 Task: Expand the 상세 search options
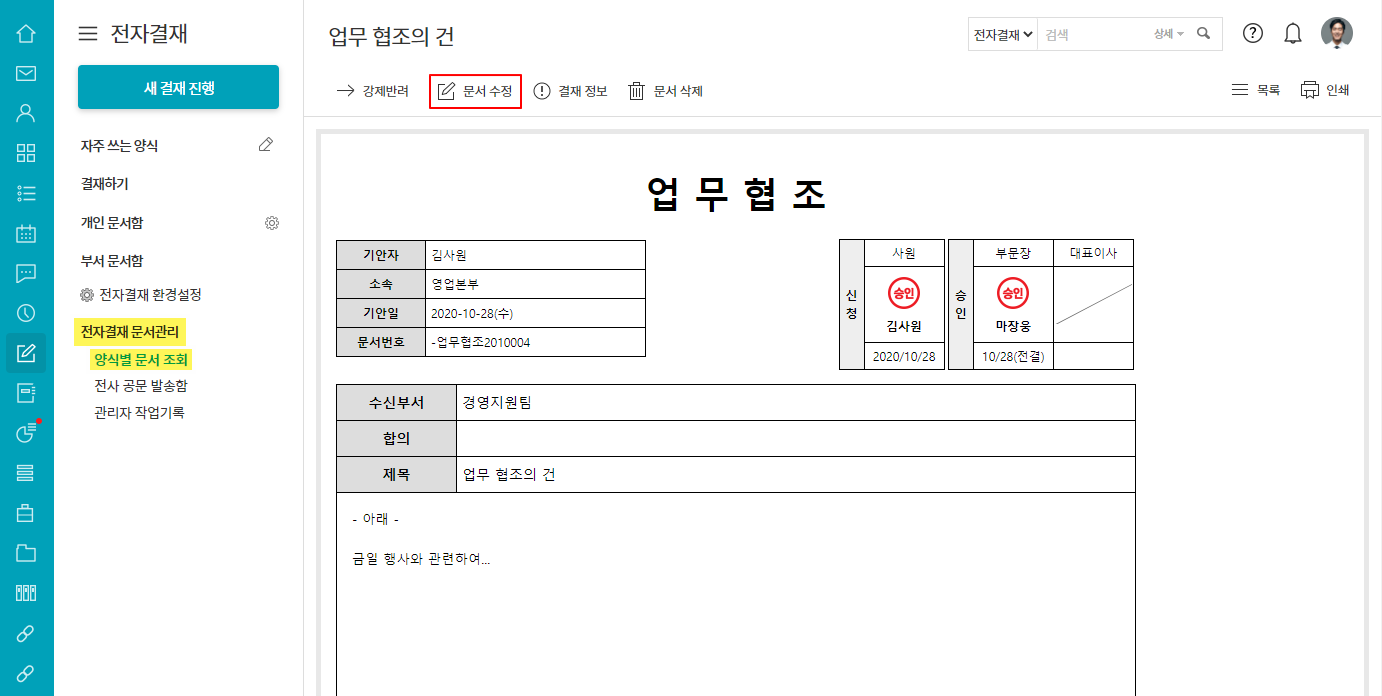[1168, 34]
